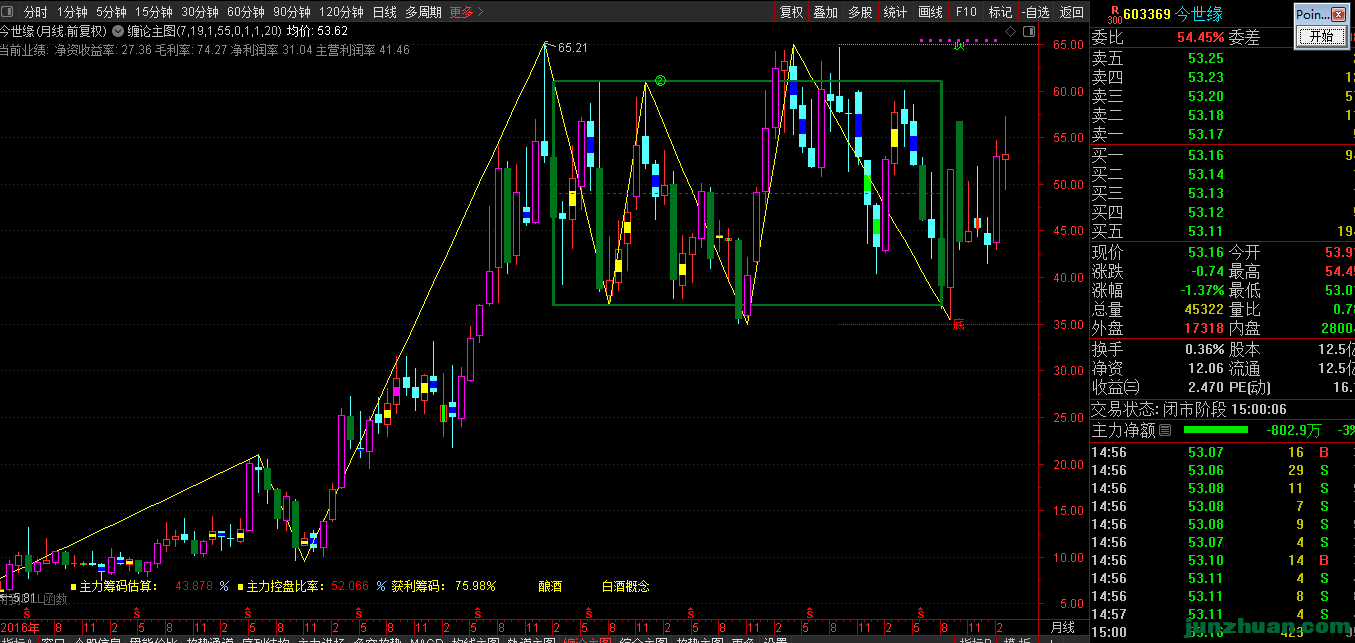Click the circled 2 marker on the green box
The height and width of the screenshot is (643, 1355).
click(x=660, y=81)
